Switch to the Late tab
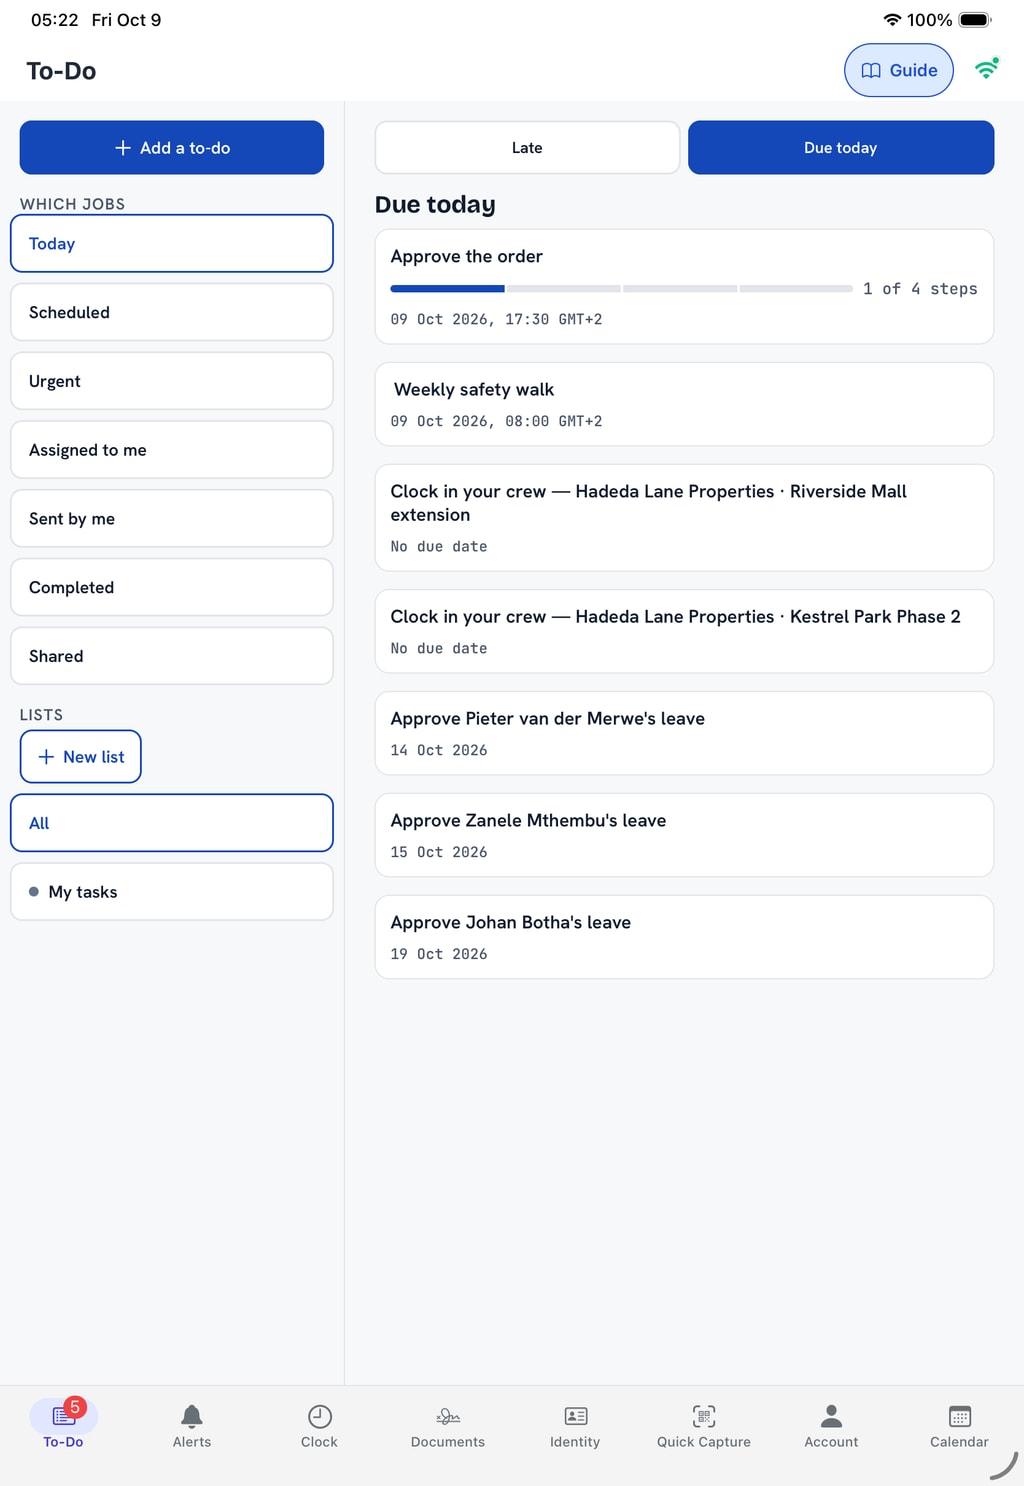 pos(527,148)
